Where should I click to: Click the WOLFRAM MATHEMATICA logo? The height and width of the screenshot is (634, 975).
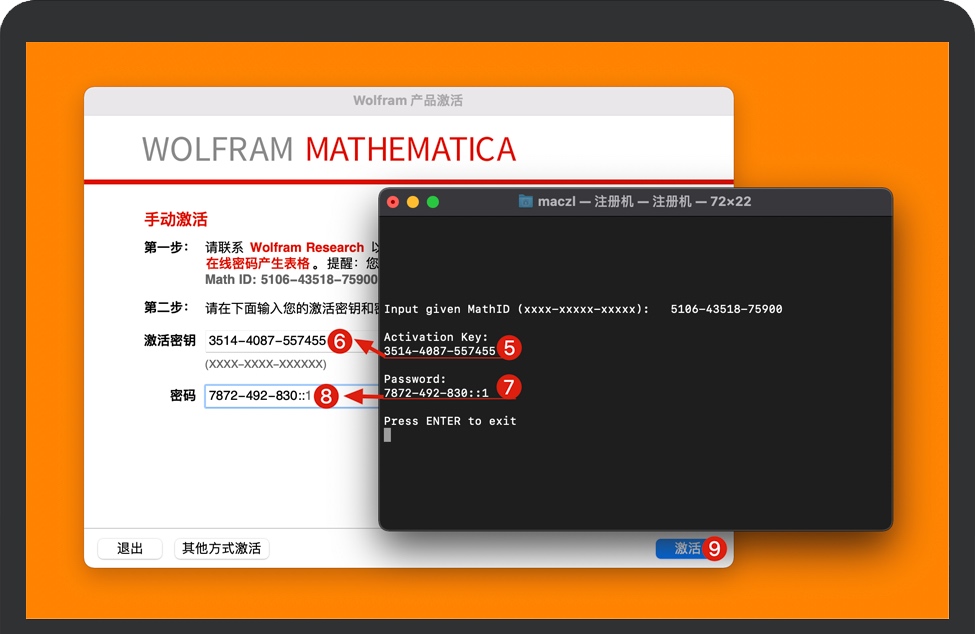329,149
